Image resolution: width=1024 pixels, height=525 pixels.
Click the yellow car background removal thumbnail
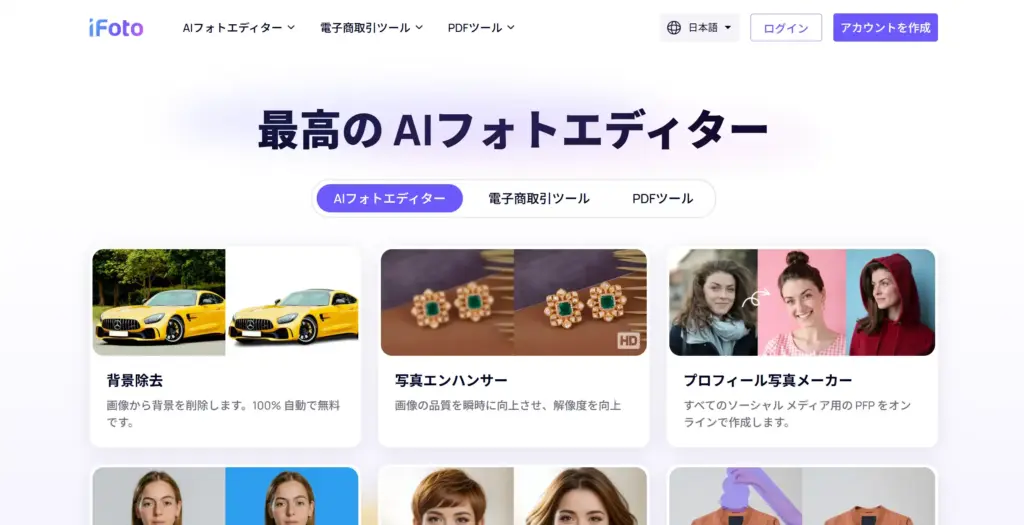click(225, 302)
